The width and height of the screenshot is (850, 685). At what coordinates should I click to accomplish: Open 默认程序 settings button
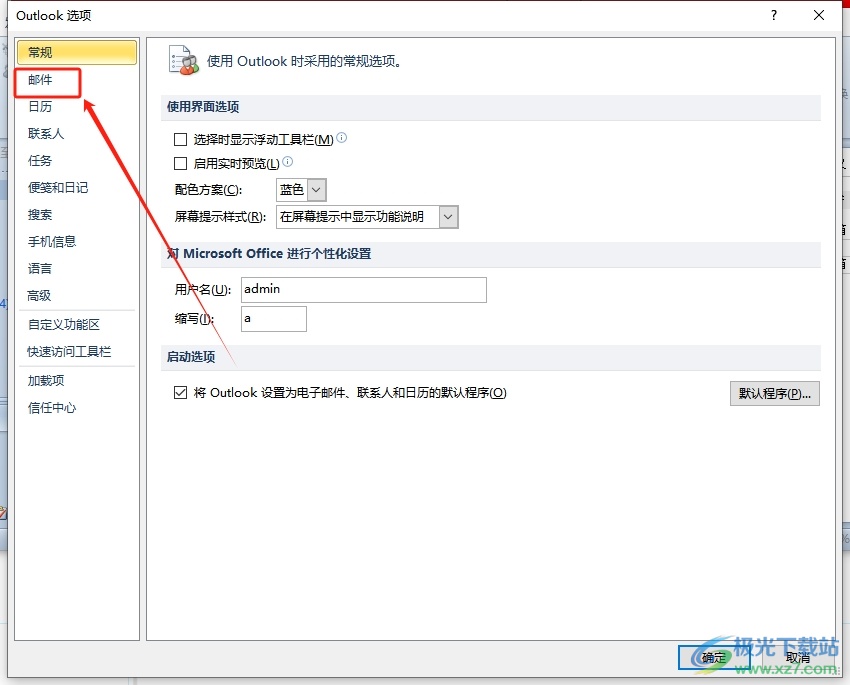coord(775,393)
